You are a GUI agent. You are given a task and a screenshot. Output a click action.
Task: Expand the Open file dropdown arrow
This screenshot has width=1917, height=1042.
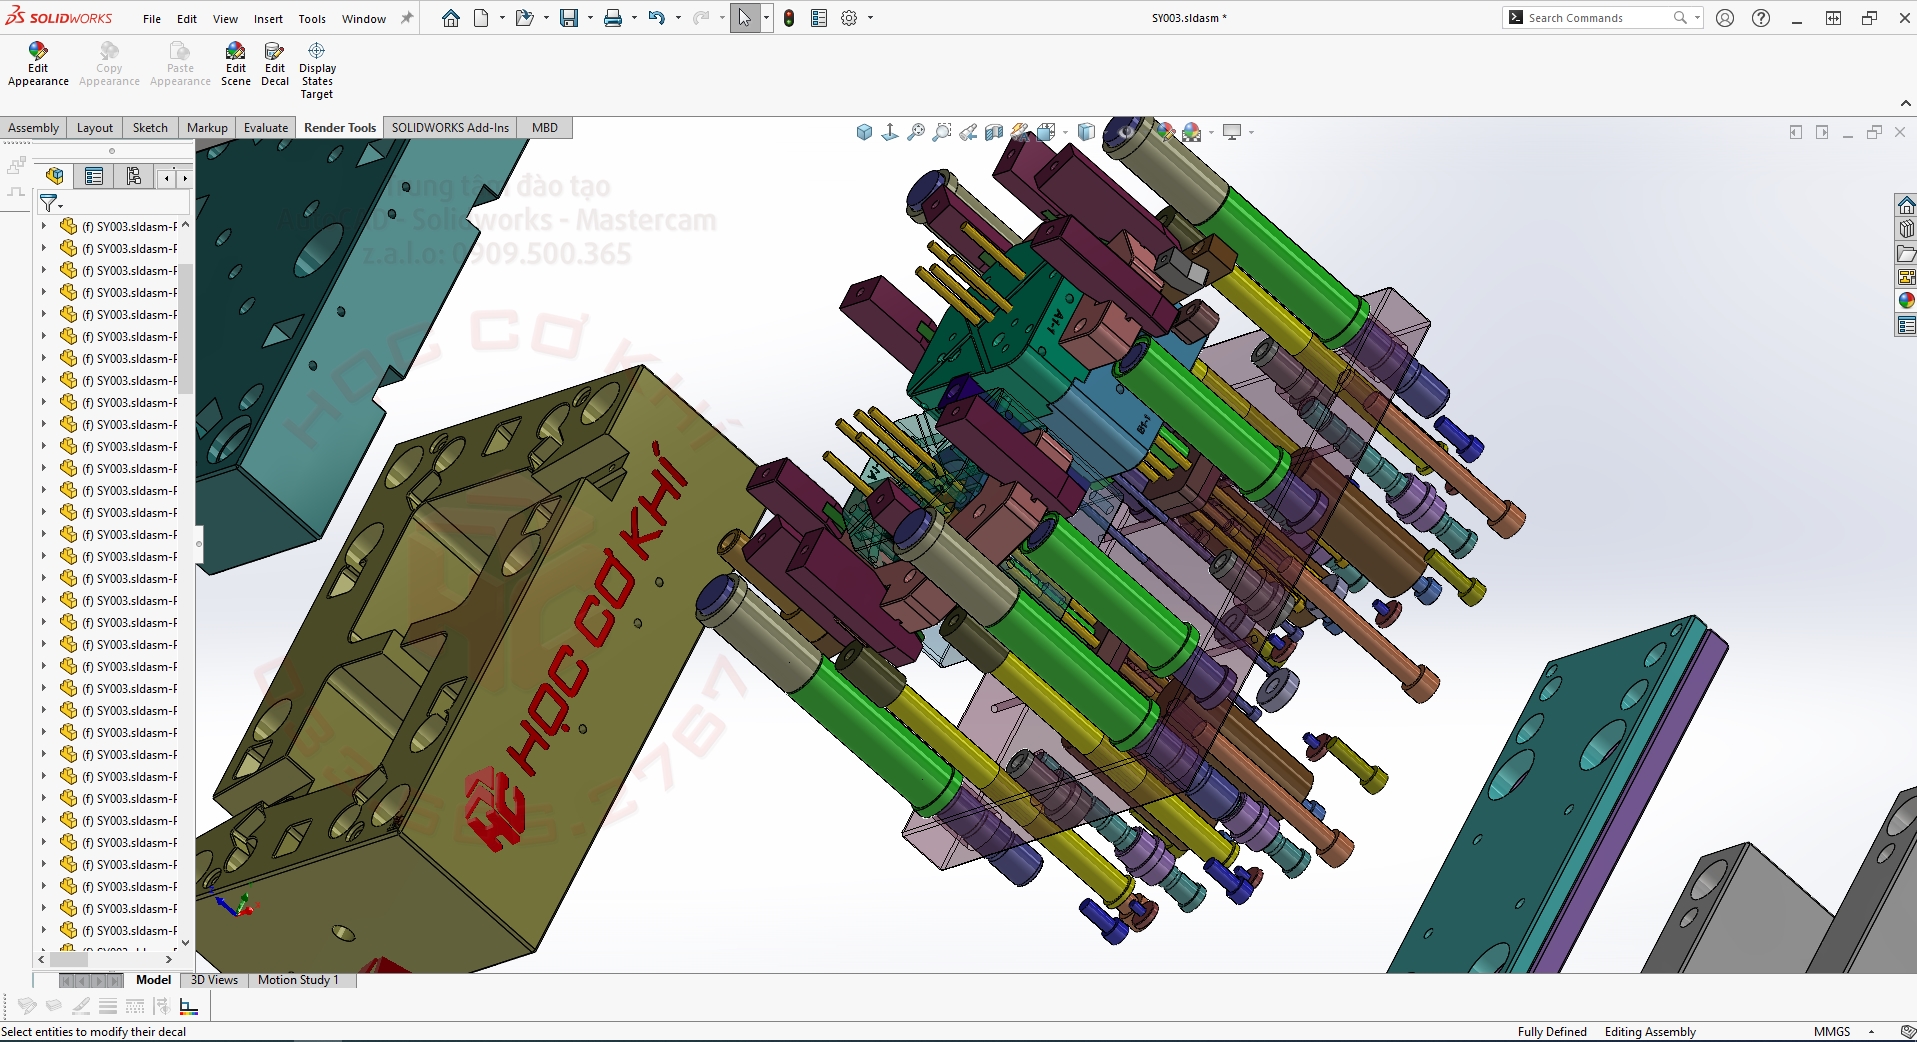point(546,18)
